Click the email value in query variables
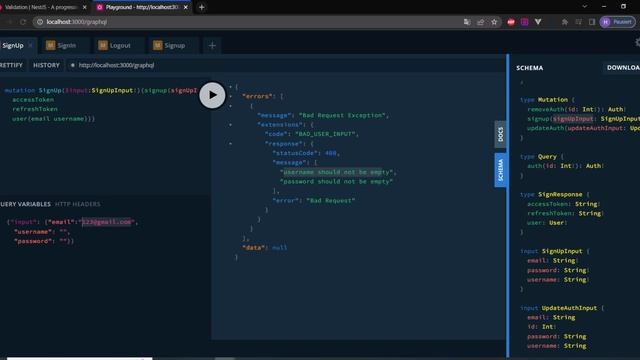Screen dimensions: 640x360 pyautogui.click(x=107, y=222)
